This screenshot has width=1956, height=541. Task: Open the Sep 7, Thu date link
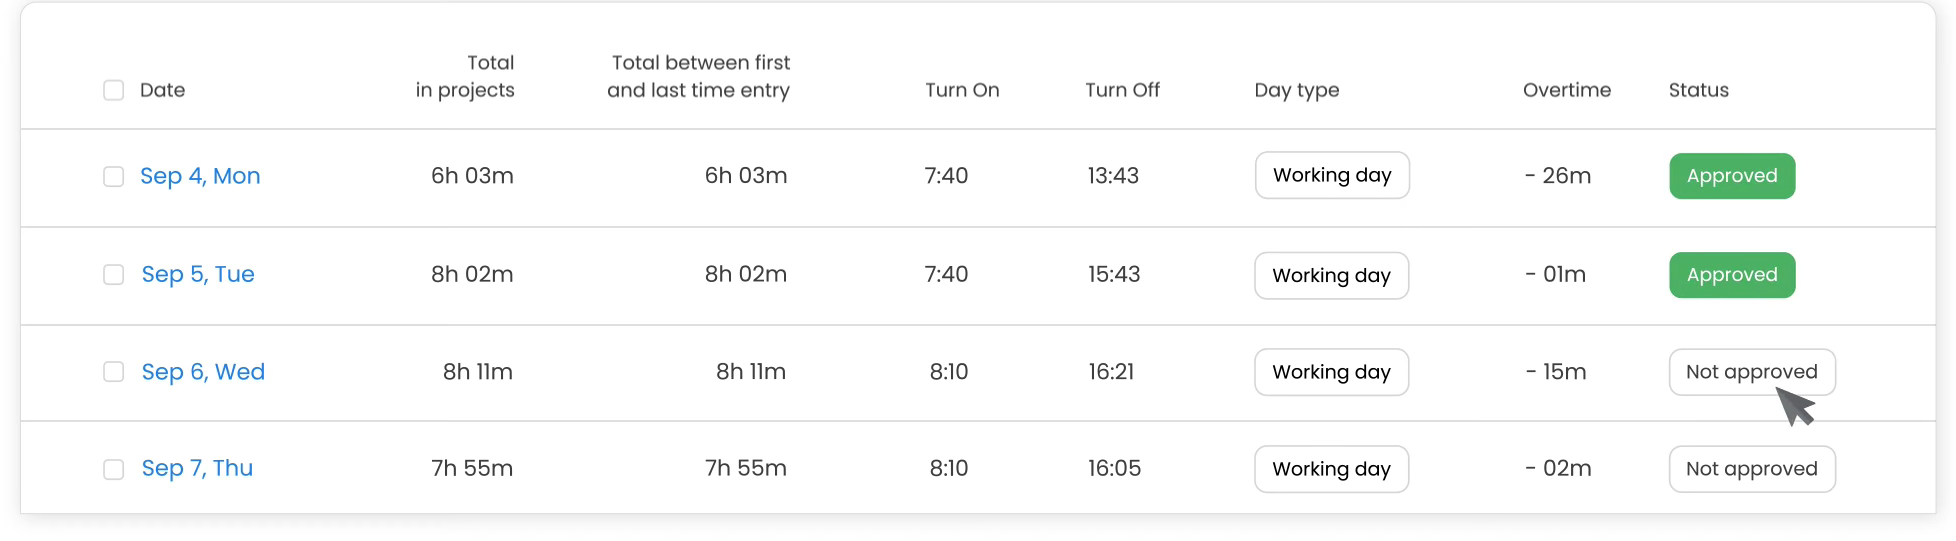coord(197,469)
